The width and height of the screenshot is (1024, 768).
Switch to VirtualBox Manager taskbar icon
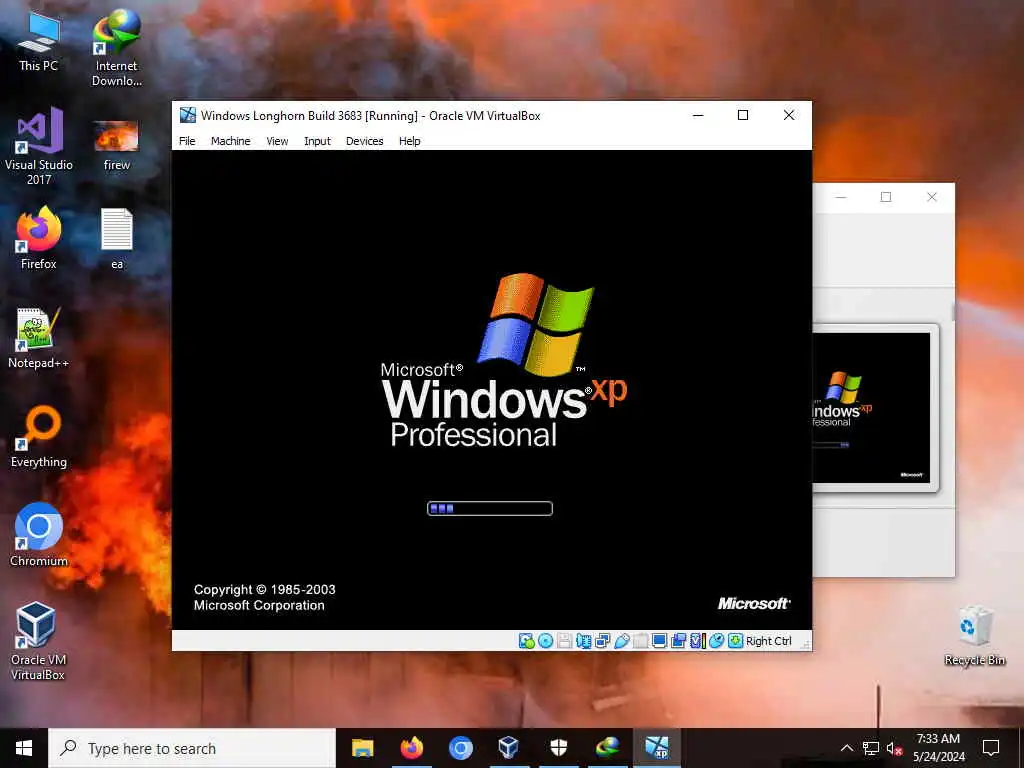point(509,748)
